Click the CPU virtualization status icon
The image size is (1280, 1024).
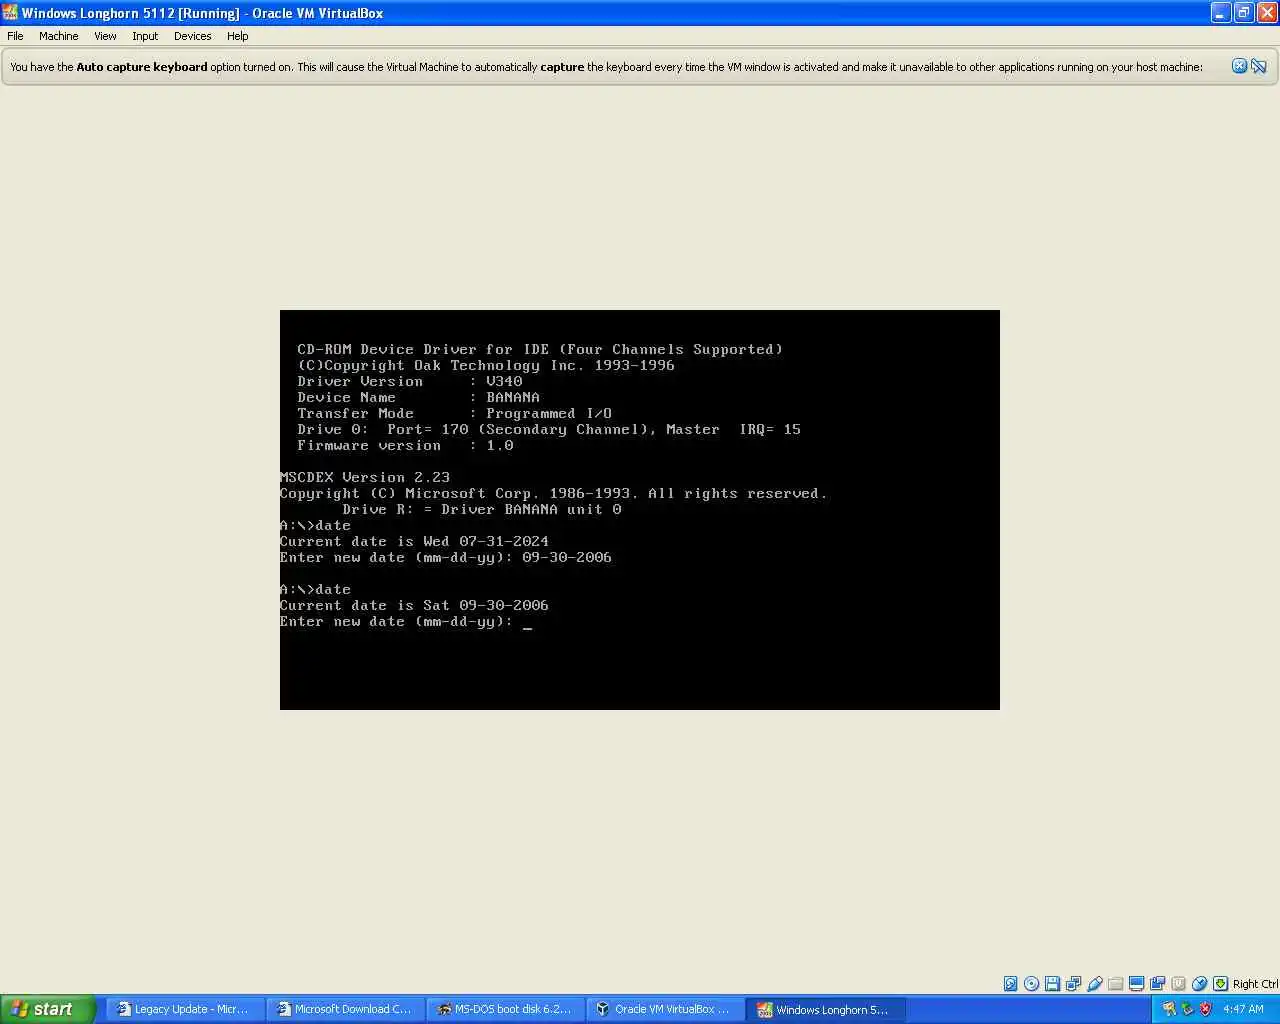click(1178, 984)
